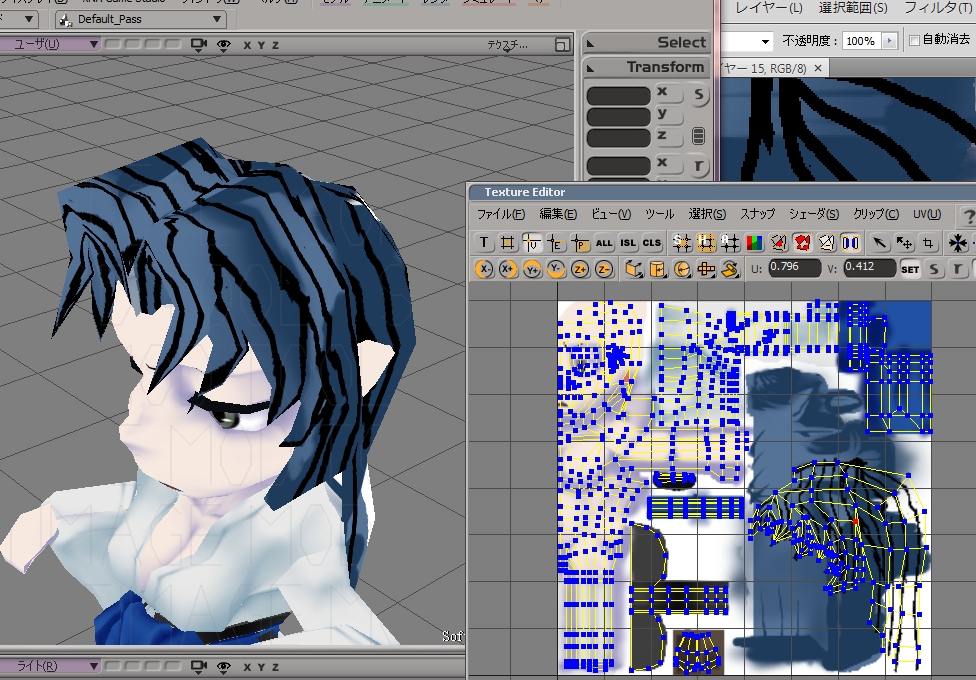Click the ISL island select button
Screen dimensions: 976x680
628,243
